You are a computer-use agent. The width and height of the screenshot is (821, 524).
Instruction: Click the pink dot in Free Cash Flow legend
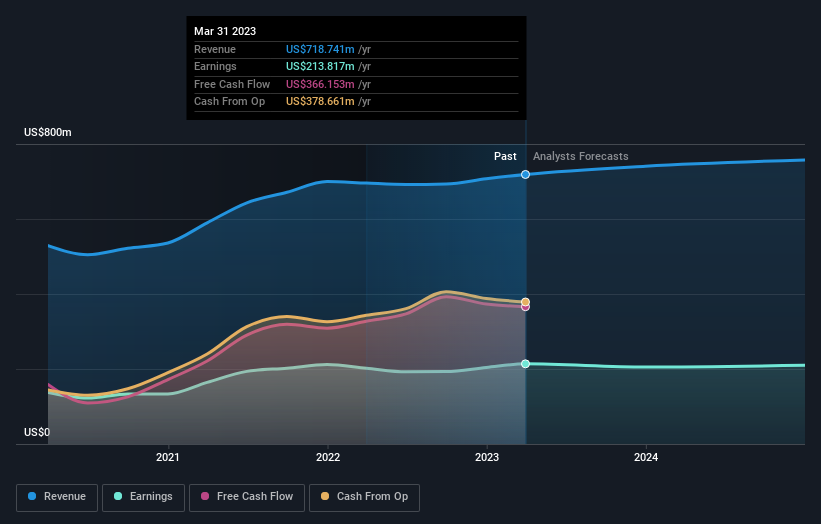point(205,496)
